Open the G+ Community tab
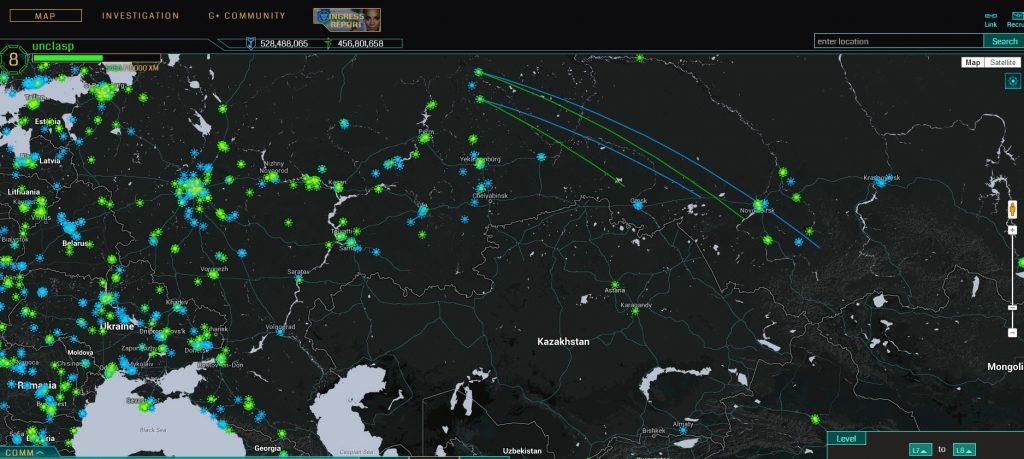Viewport: 1024px width, 459px height. 246,16
